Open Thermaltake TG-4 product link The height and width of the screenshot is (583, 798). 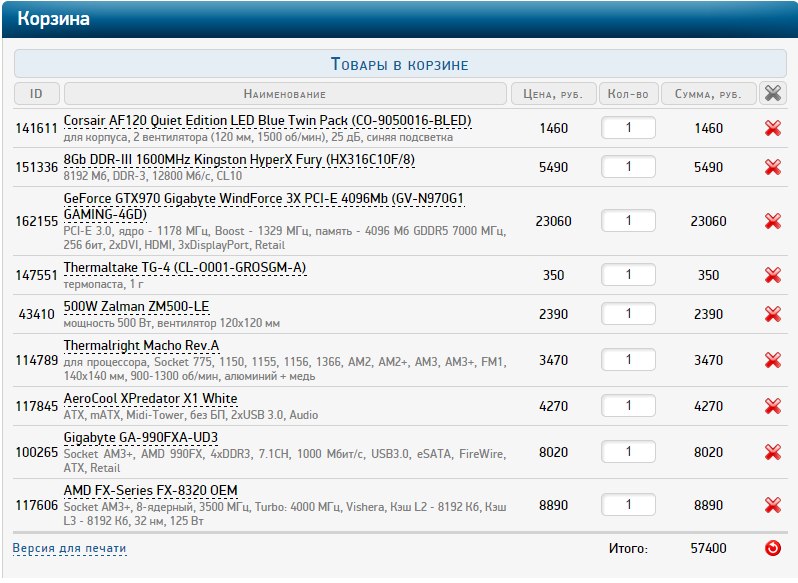(185, 268)
